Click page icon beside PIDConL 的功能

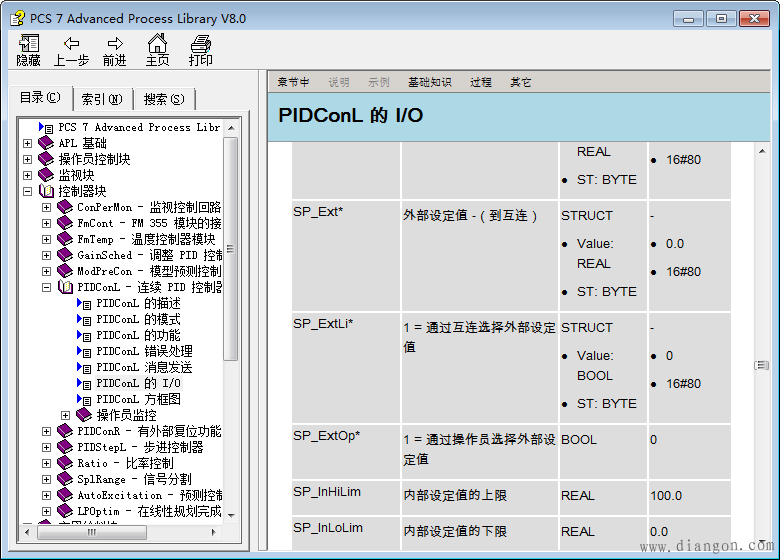point(84,335)
